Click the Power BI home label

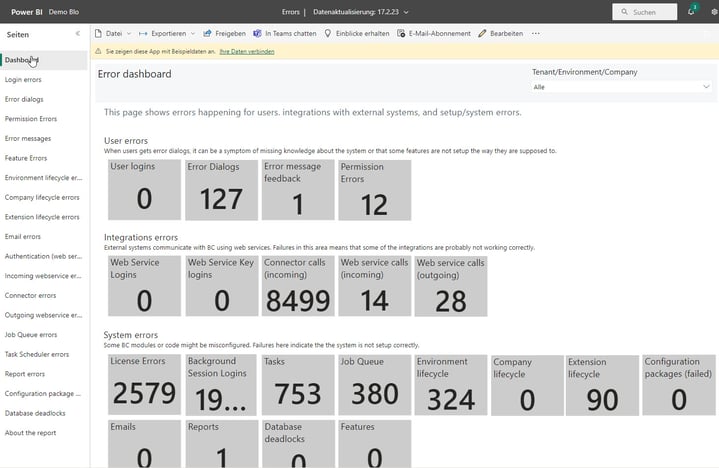[27, 12]
